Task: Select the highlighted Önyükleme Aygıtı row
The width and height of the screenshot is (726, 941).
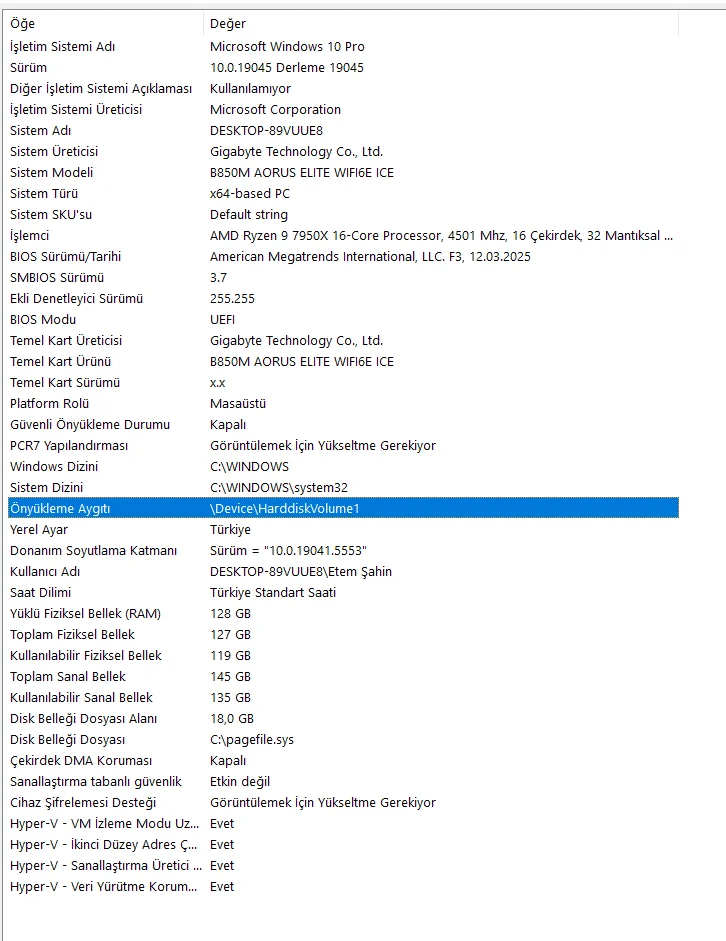Action: 343,508
